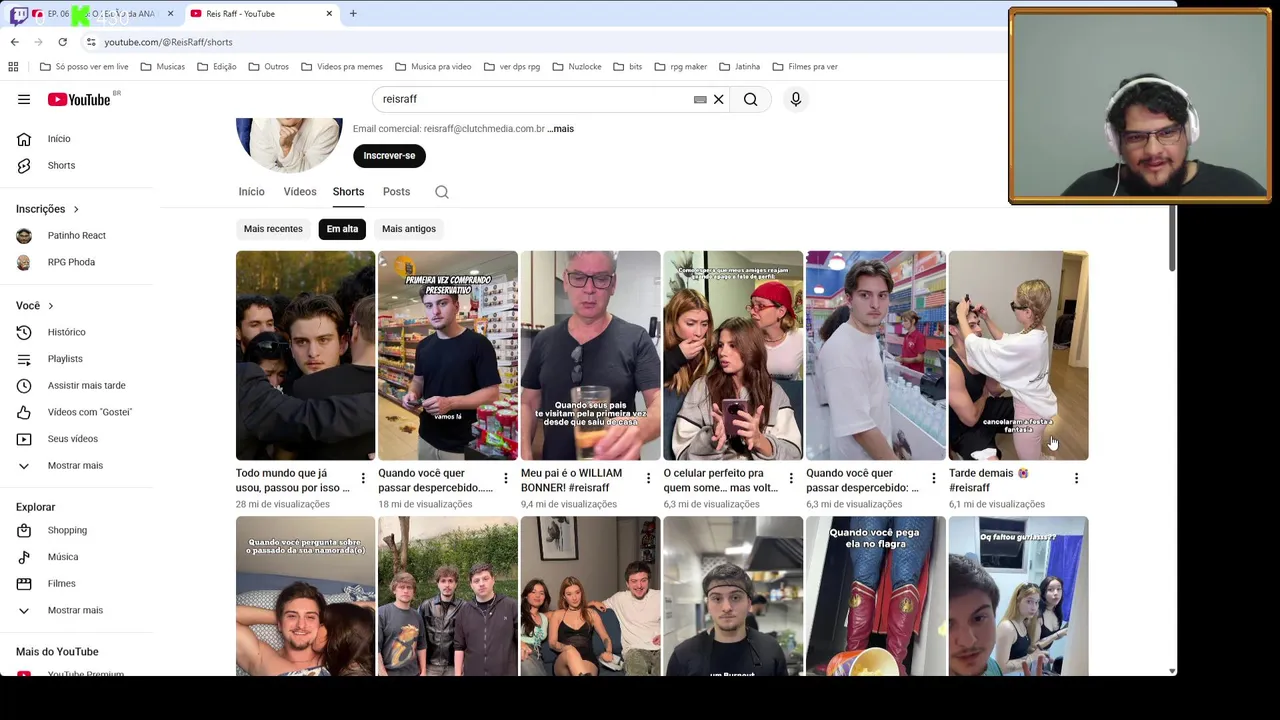Clear the search text with the X icon
Screen dimensions: 1280x720
[x=718, y=99]
